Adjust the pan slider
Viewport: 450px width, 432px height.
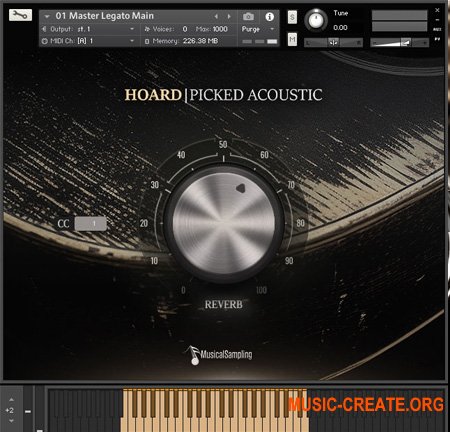333,42
